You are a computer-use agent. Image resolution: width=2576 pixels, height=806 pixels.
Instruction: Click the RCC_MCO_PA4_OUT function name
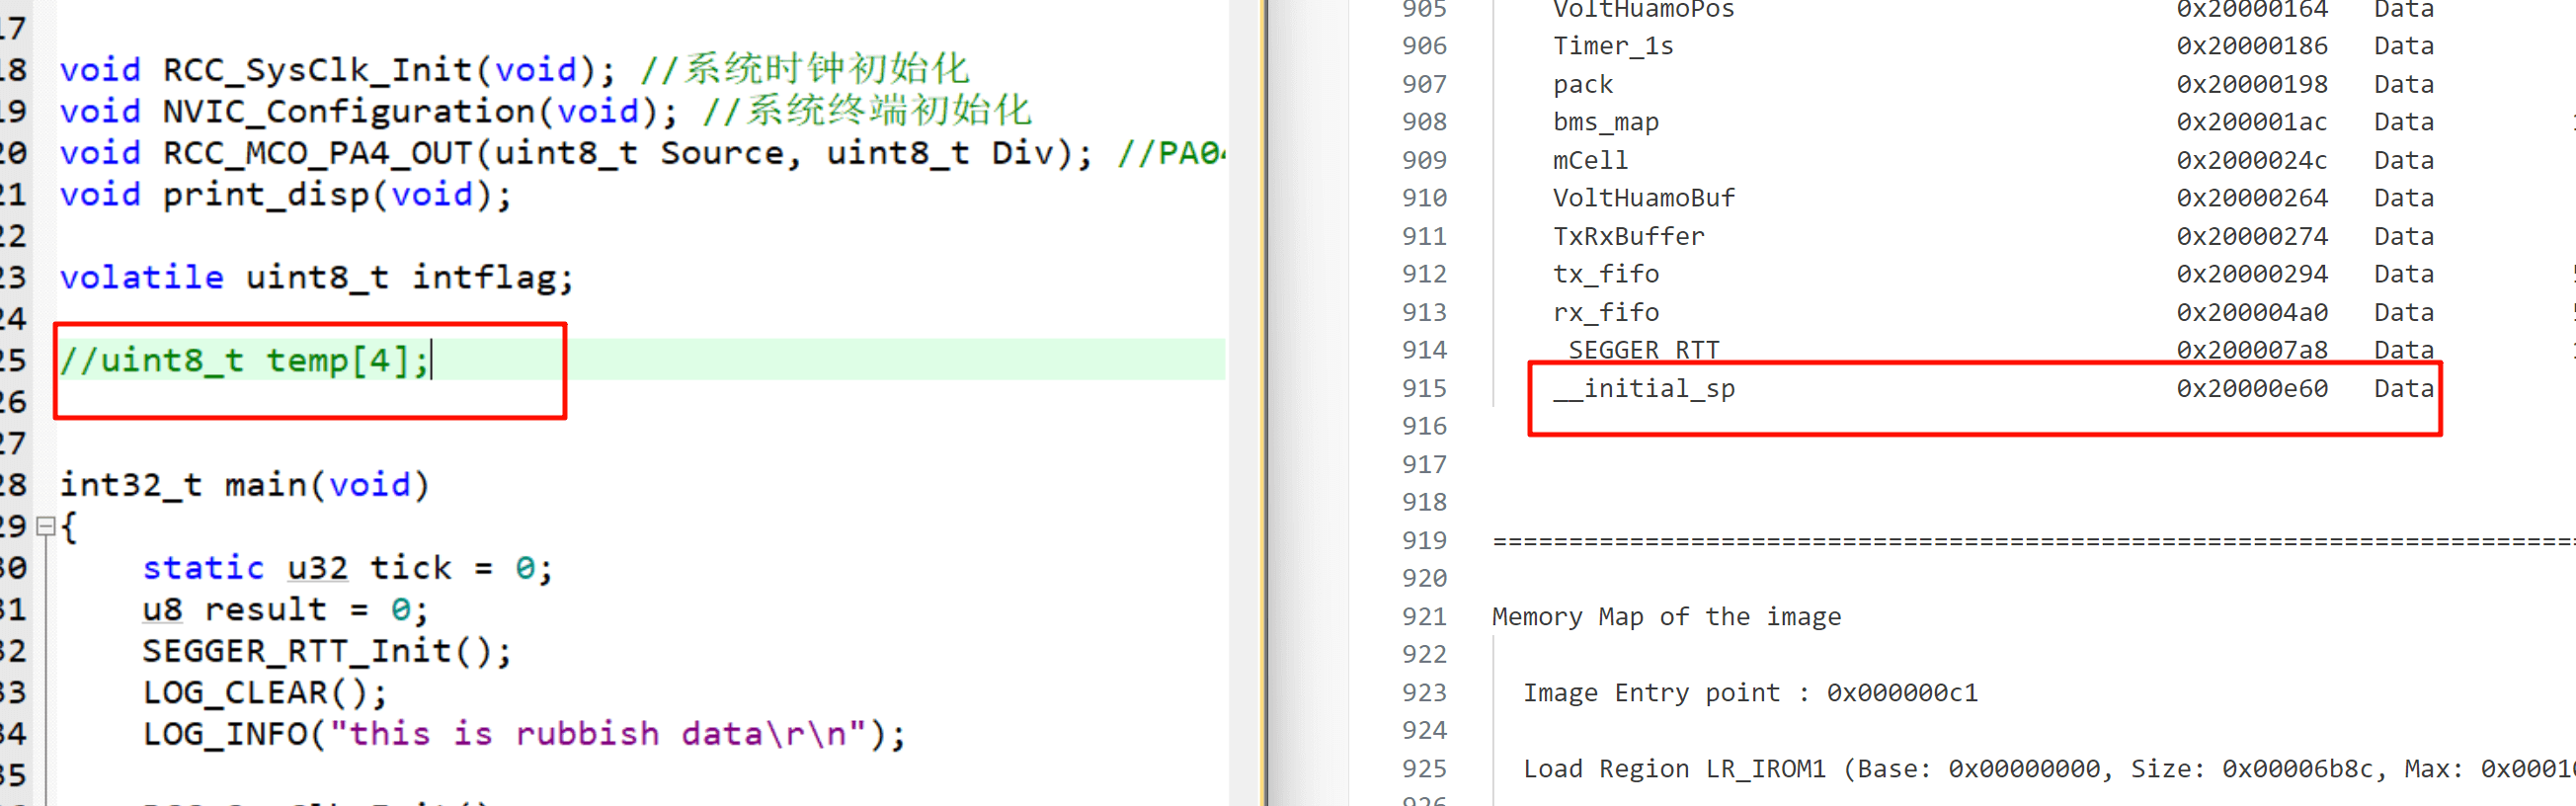317,153
